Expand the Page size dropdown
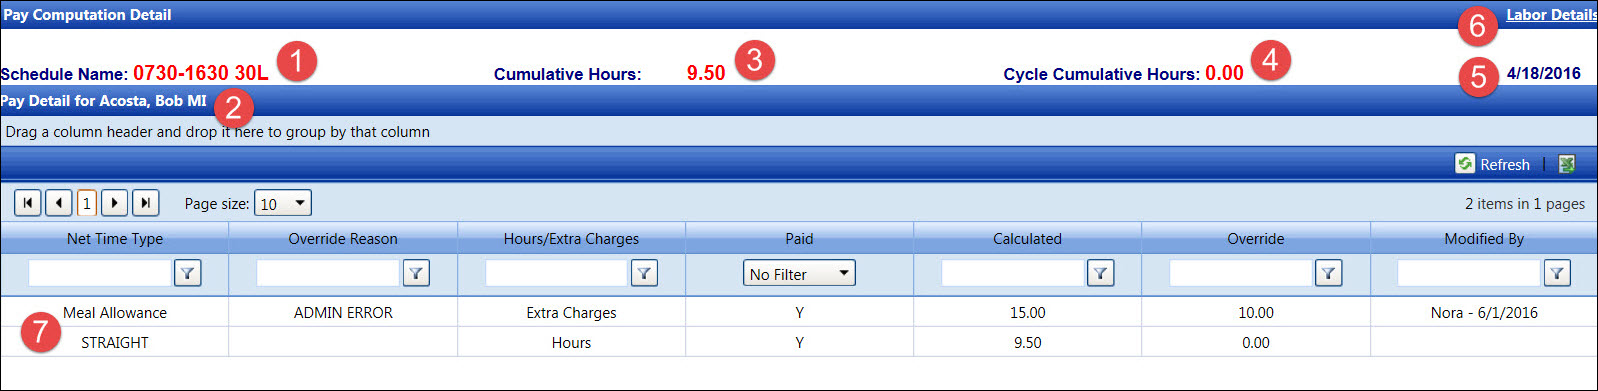This screenshot has width=1598, height=391. (x=283, y=203)
